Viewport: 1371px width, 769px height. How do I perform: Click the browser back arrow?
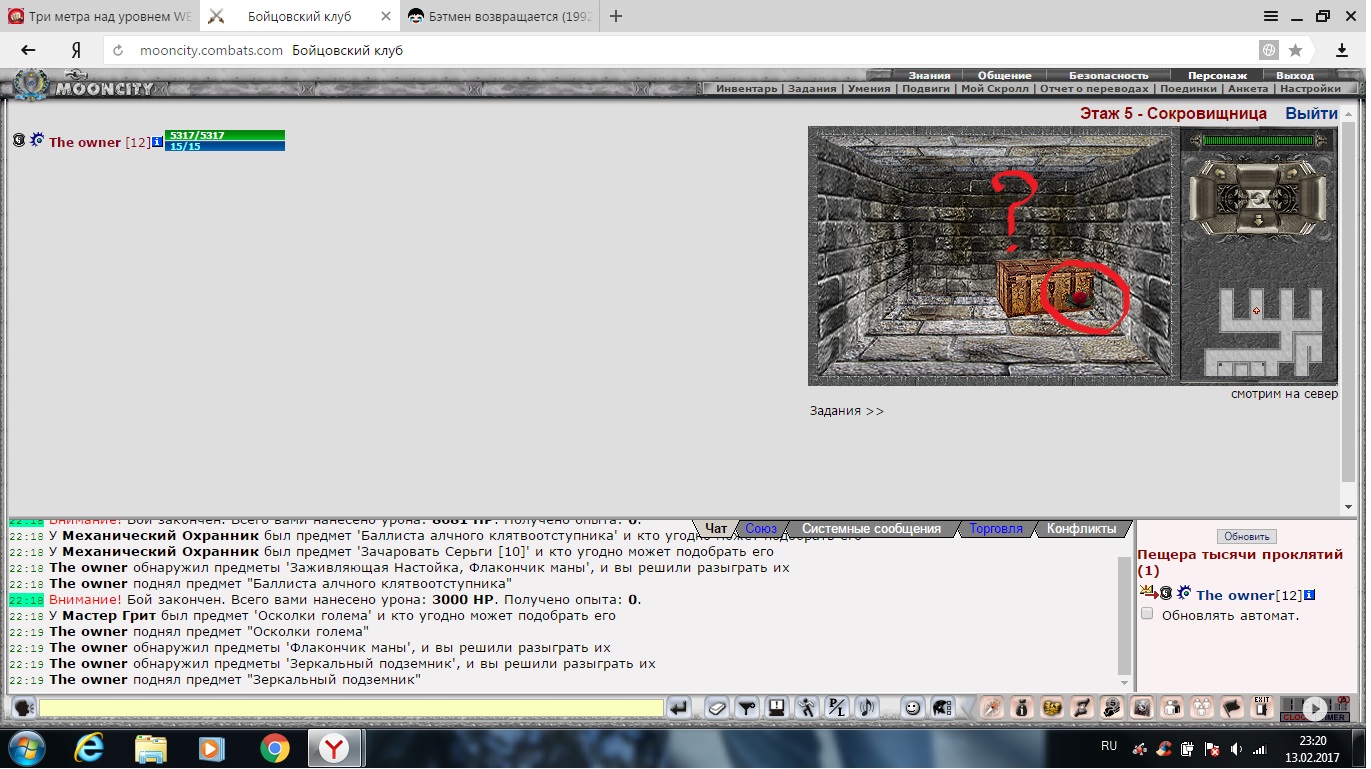point(28,50)
